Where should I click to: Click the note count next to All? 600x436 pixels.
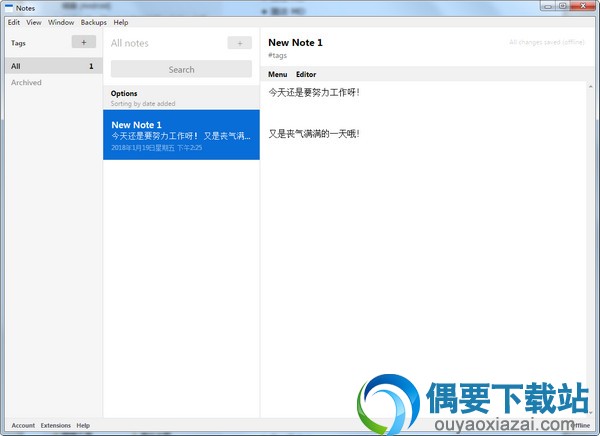click(91, 66)
